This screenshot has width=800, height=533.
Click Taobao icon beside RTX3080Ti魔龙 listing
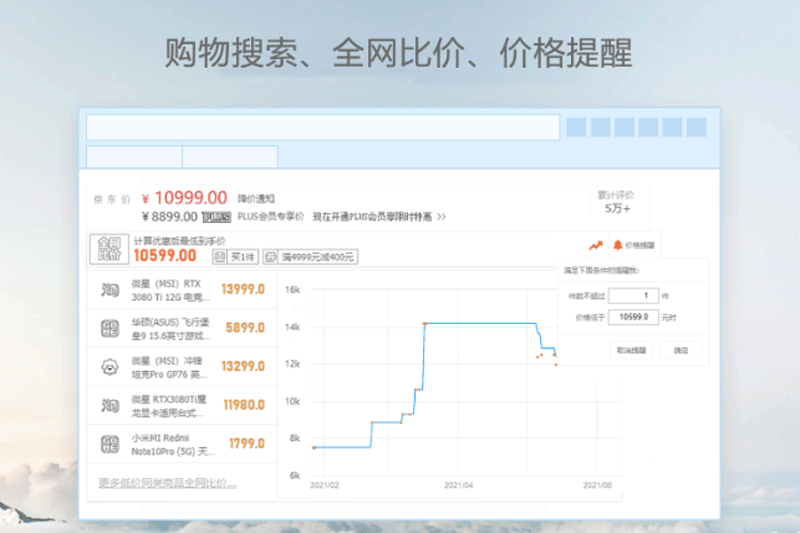click(x=110, y=404)
